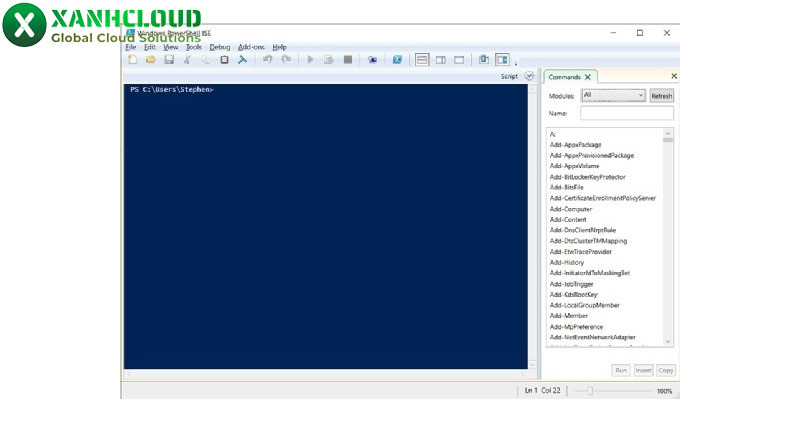800x422 pixels.
Task: Cut selection with scissors icon
Action: point(187,60)
